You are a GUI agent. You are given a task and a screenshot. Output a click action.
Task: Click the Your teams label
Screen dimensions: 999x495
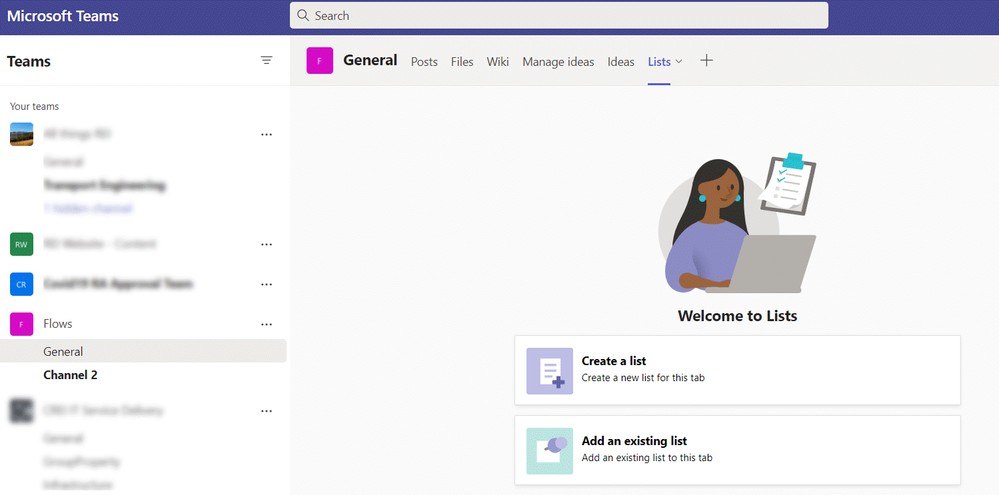(x=34, y=106)
